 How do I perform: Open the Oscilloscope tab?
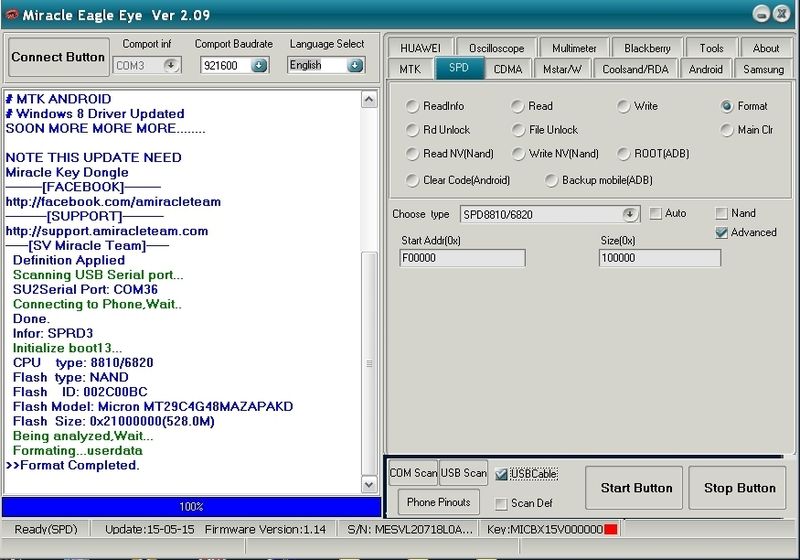pos(496,48)
